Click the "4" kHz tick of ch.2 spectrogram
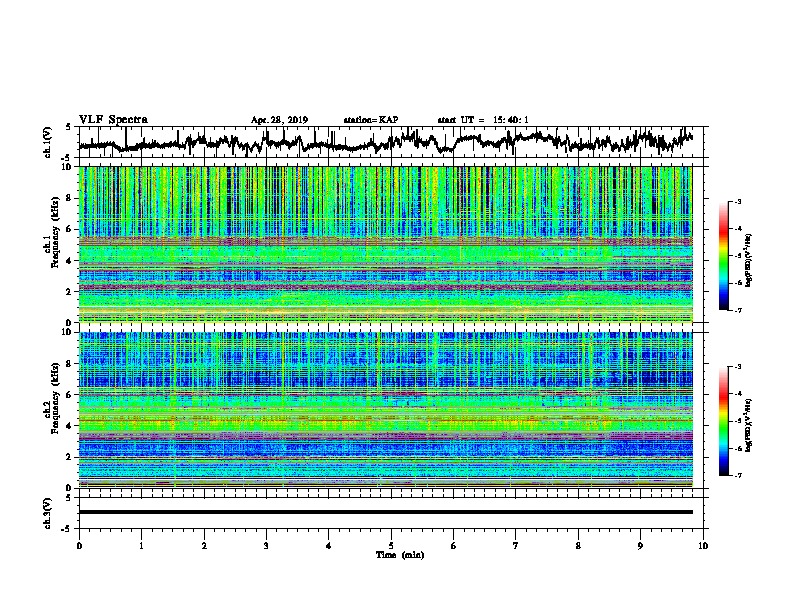The image size is (792, 612). pos(71,426)
